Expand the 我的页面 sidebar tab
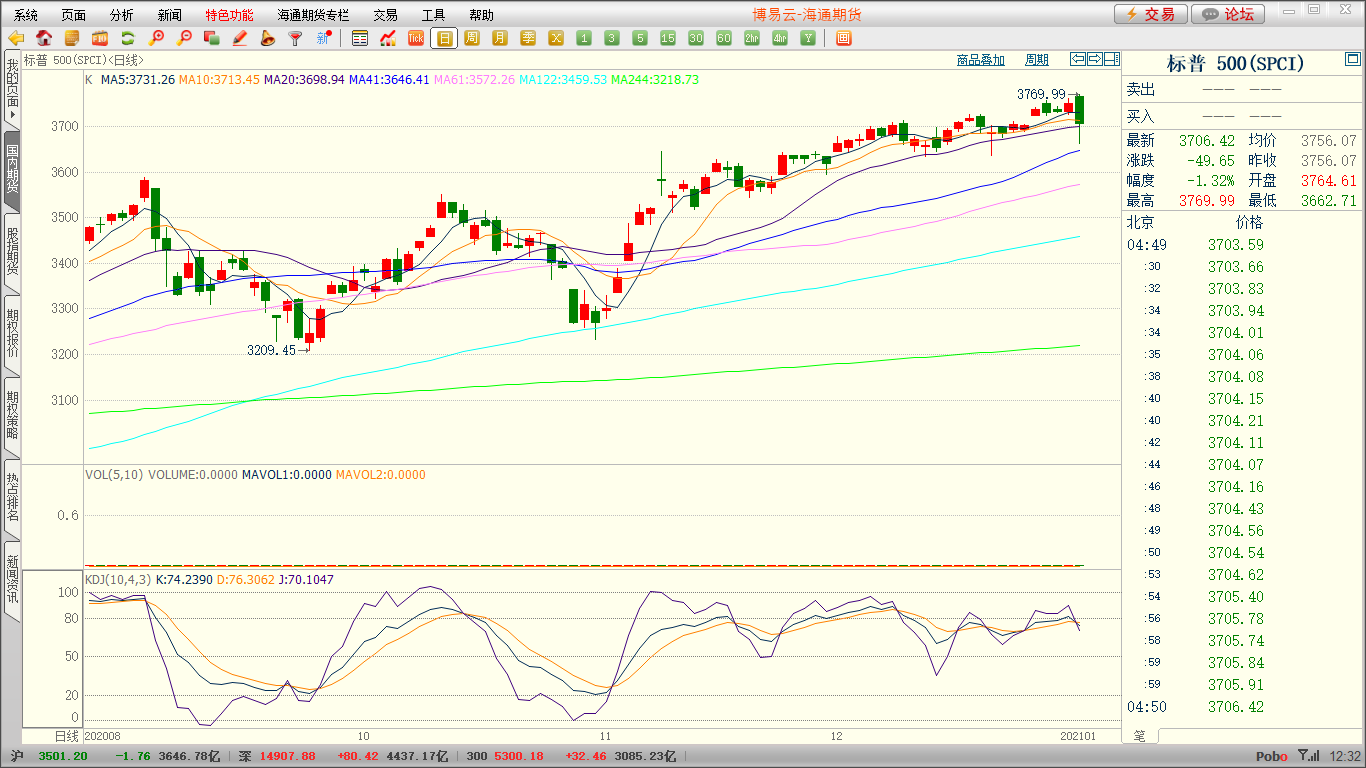 pyautogui.click(x=12, y=90)
